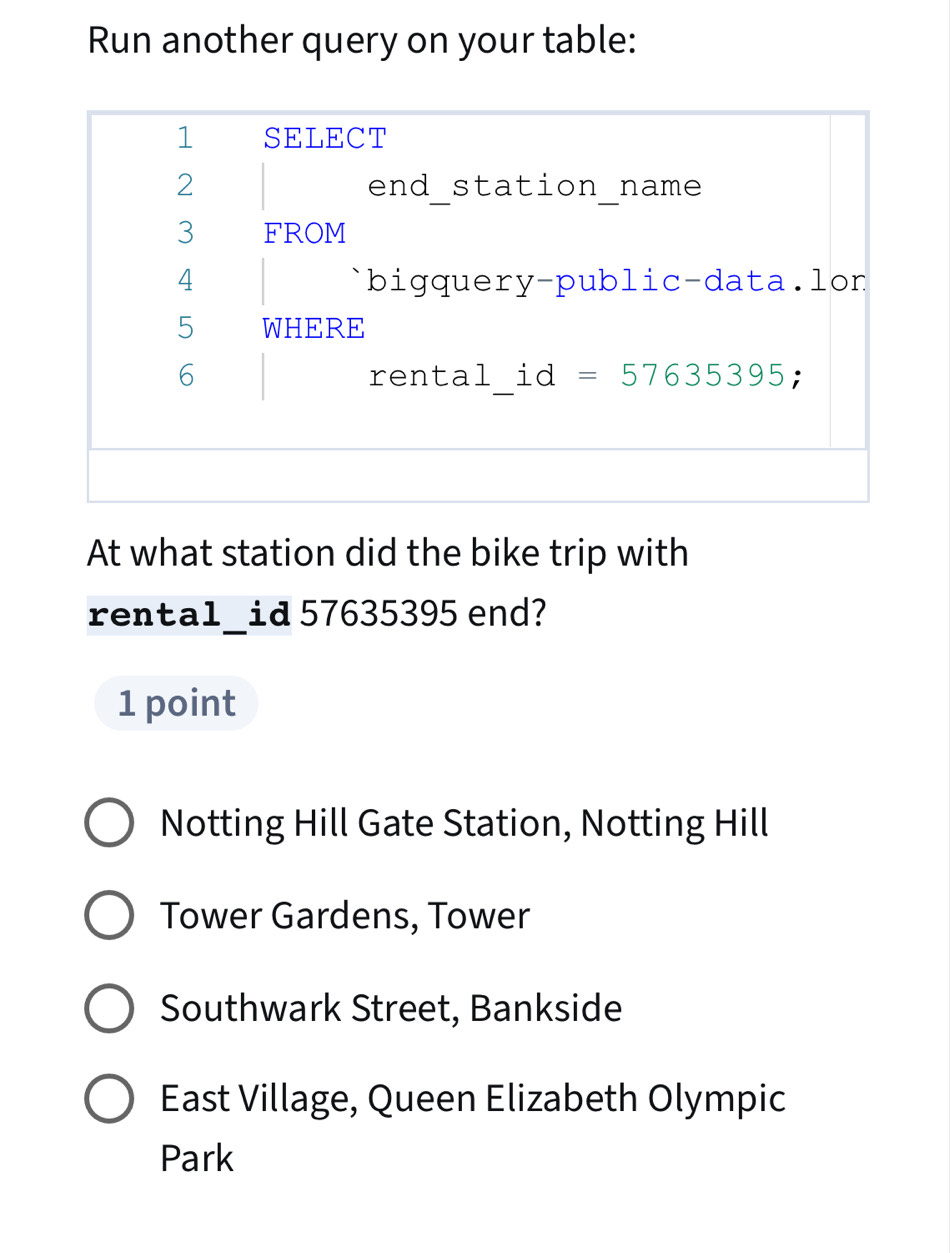Click line number 4 in code gutter
The height and width of the screenshot is (1253, 950).
[184, 281]
